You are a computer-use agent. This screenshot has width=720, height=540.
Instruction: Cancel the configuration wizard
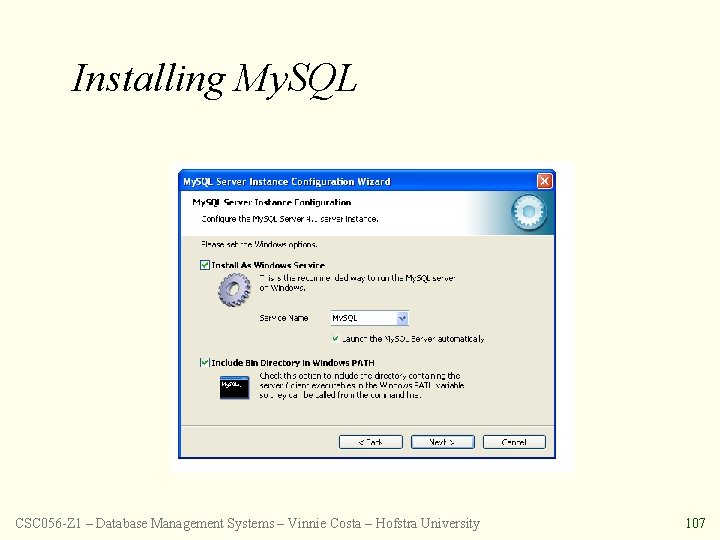(x=514, y=442)
